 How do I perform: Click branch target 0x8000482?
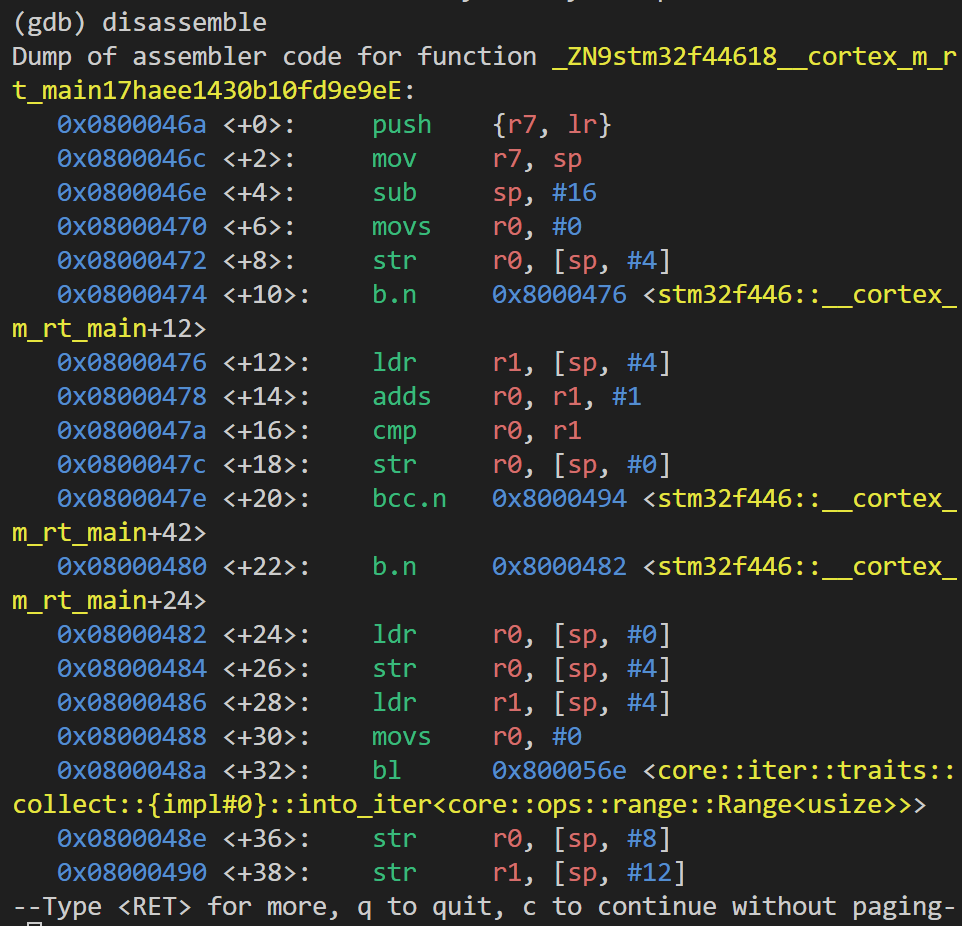(x=559, y=566)
